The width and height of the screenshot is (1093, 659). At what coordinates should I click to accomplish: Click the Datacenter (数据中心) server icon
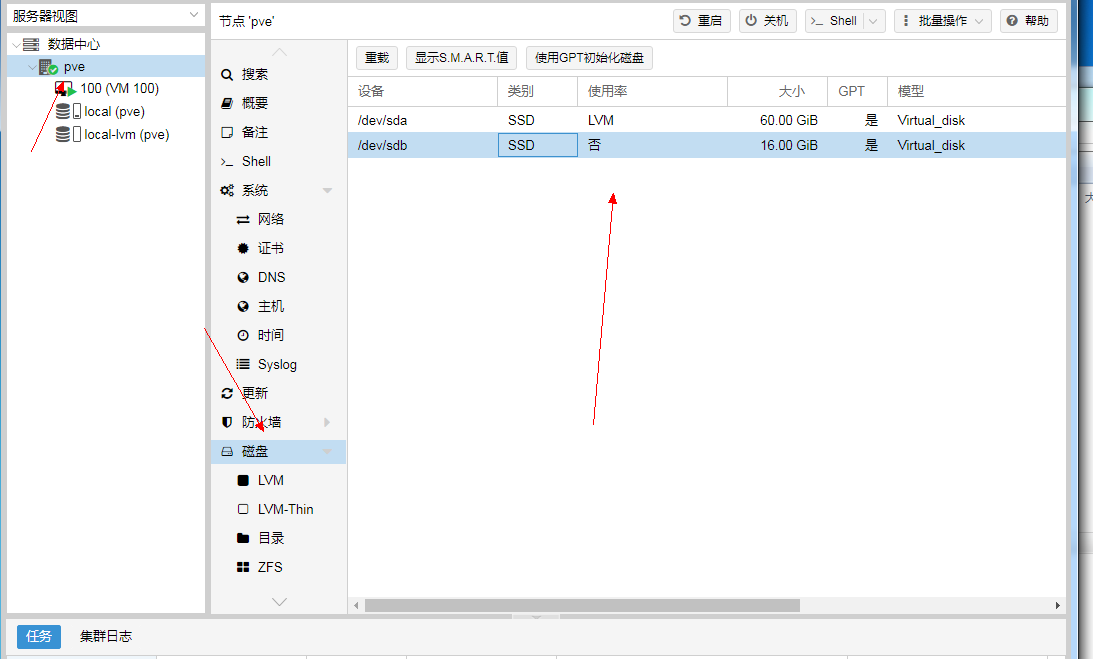31,45
